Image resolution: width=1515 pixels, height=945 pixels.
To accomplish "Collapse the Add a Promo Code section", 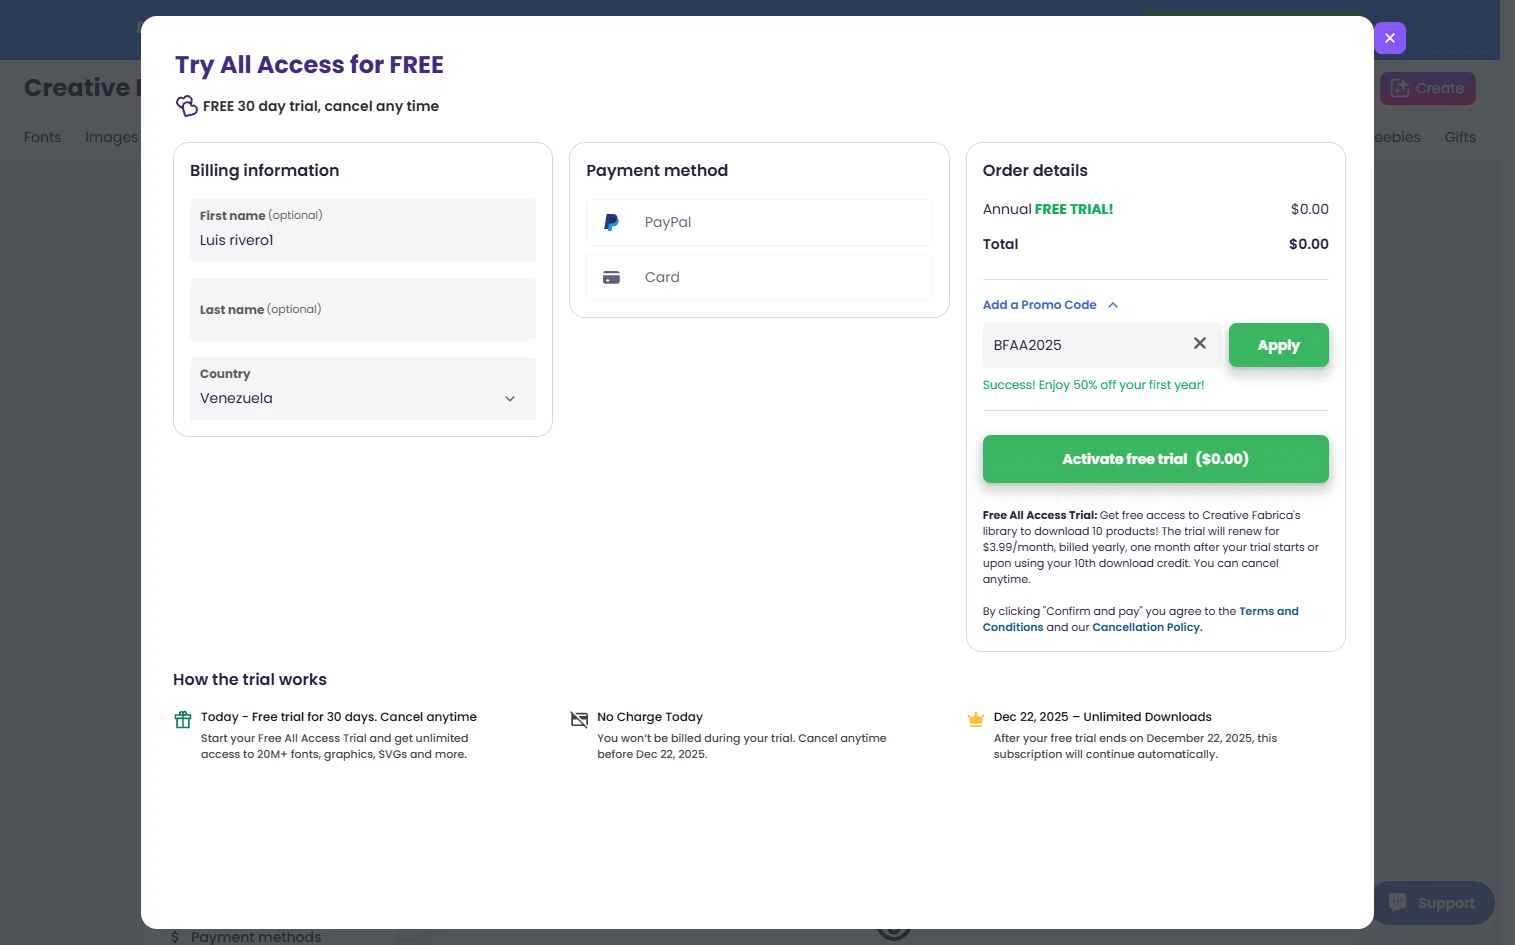I will pos(1050,305).
